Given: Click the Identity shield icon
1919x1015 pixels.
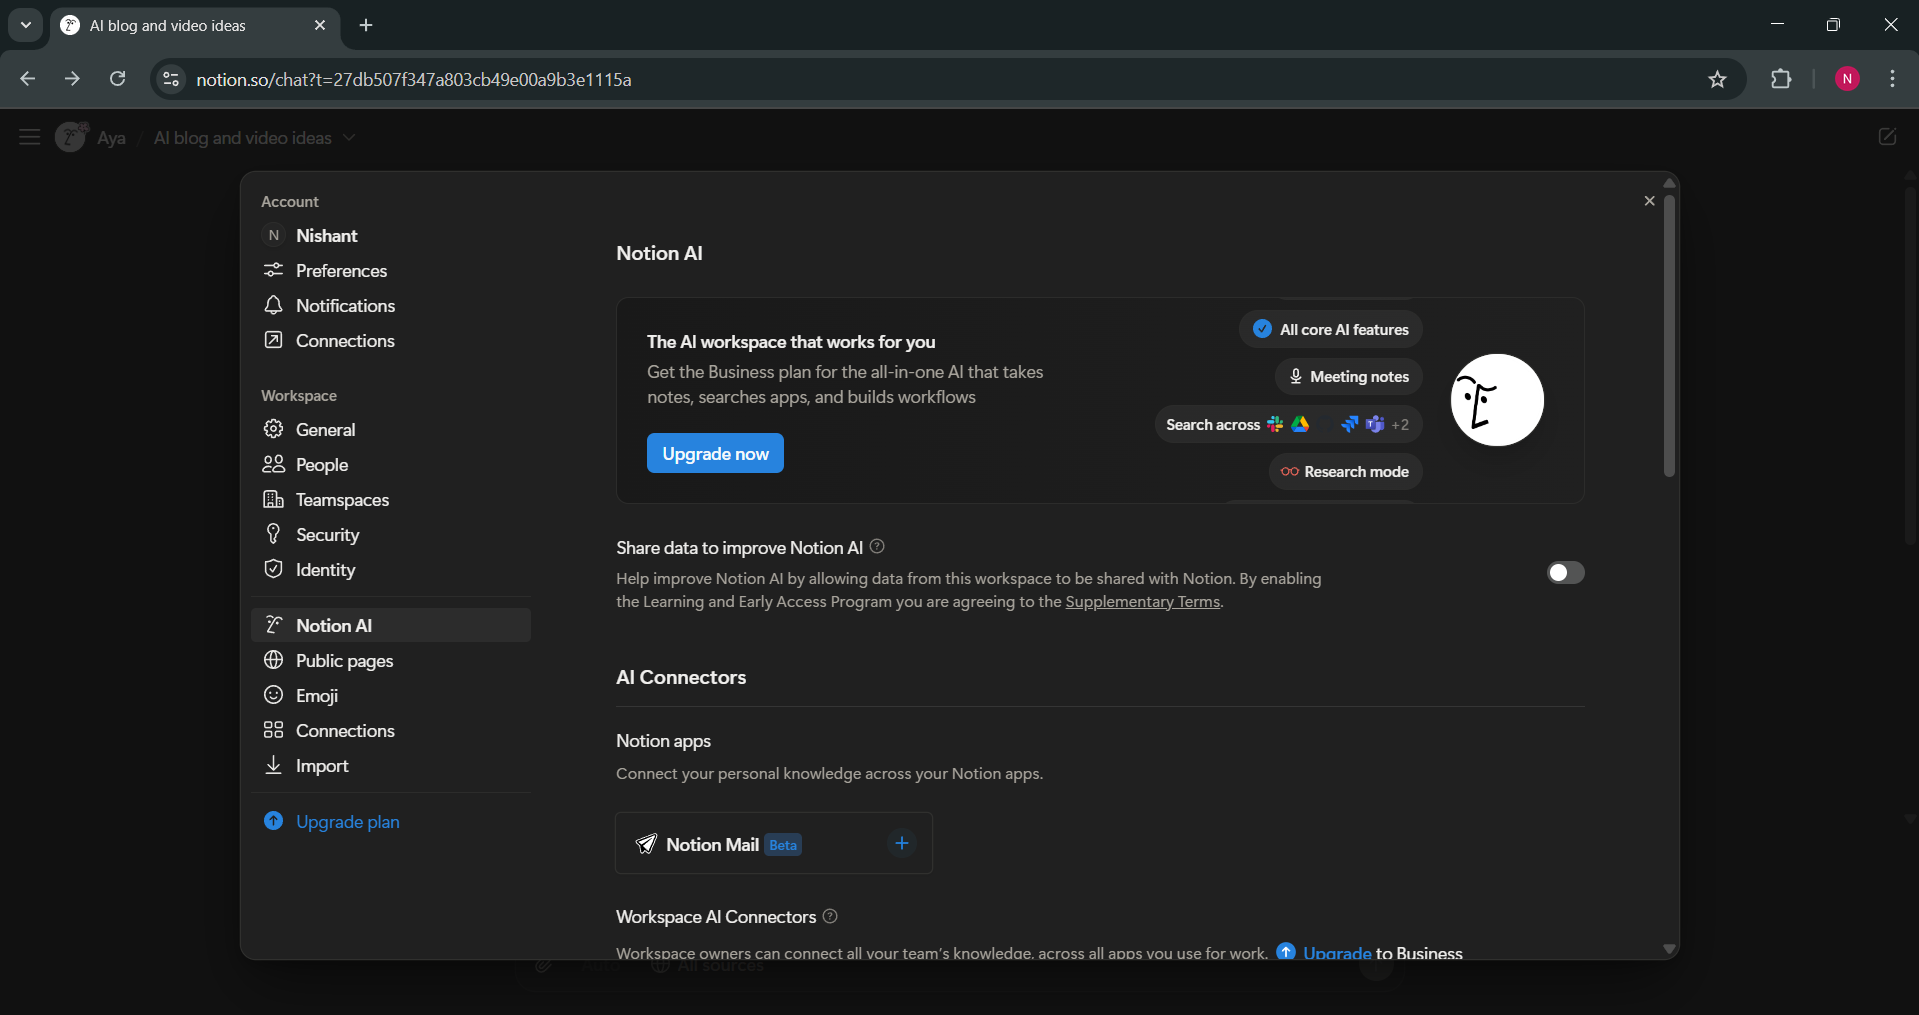Looking at the screenshot, I should pyautogui.click(x=273, y=569).
